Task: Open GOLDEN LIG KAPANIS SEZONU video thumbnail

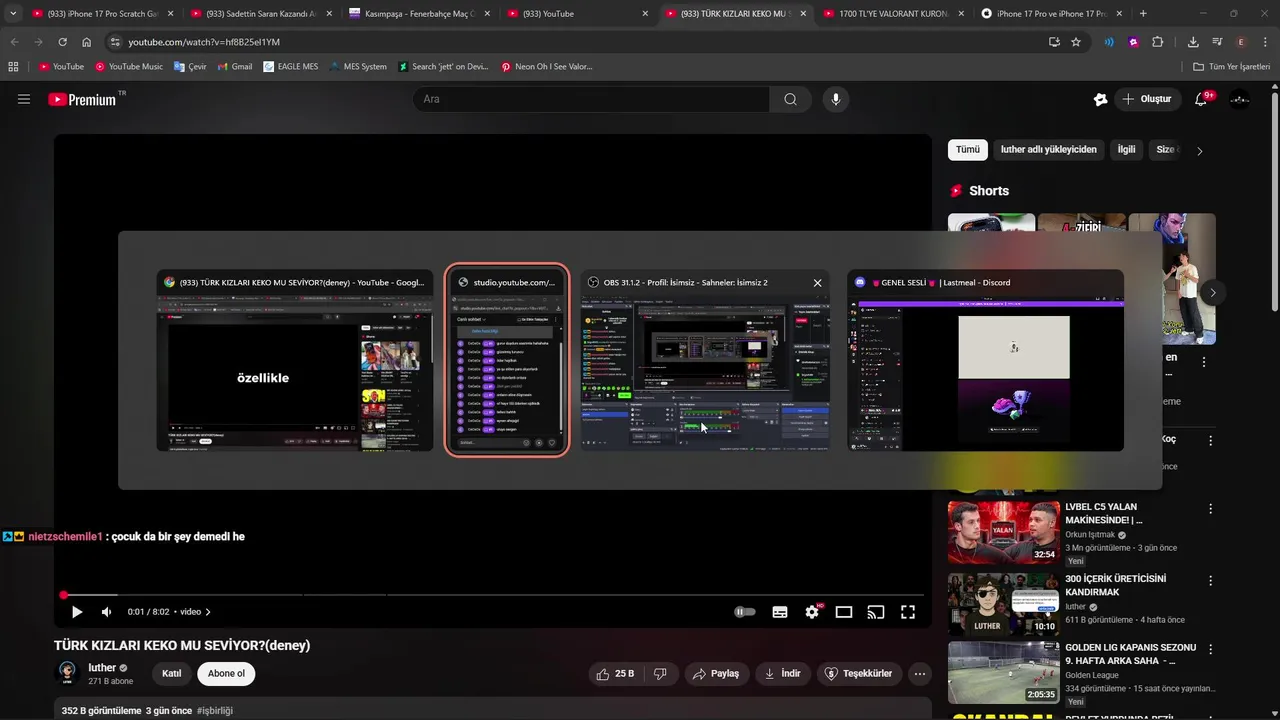Action: pyautogui.click(x=1004, y=674)
